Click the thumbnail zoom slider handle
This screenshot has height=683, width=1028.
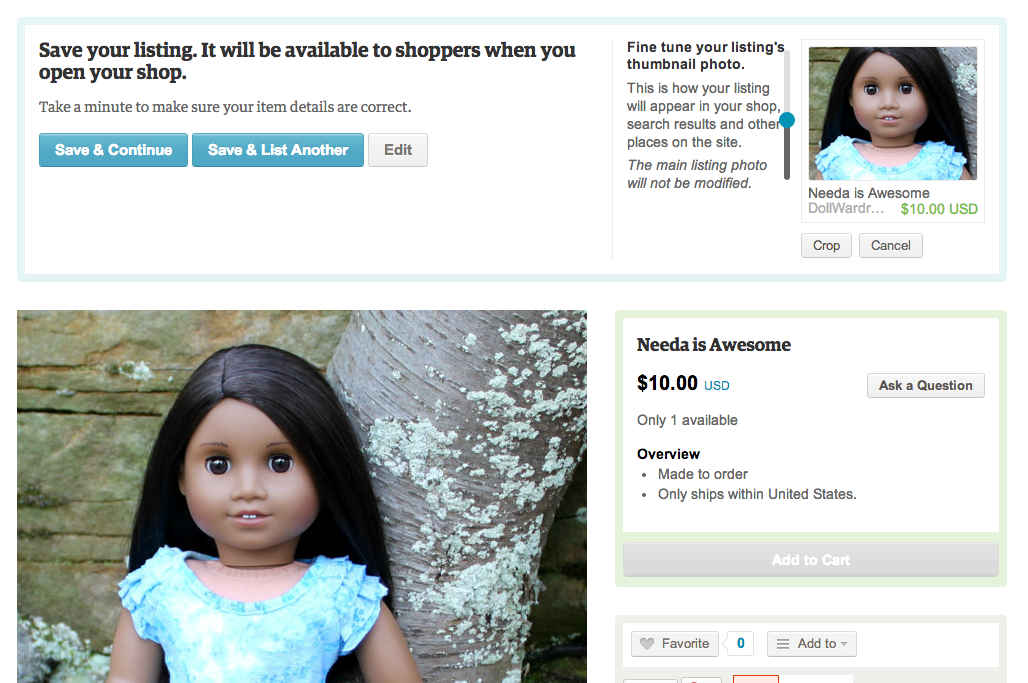787,120
